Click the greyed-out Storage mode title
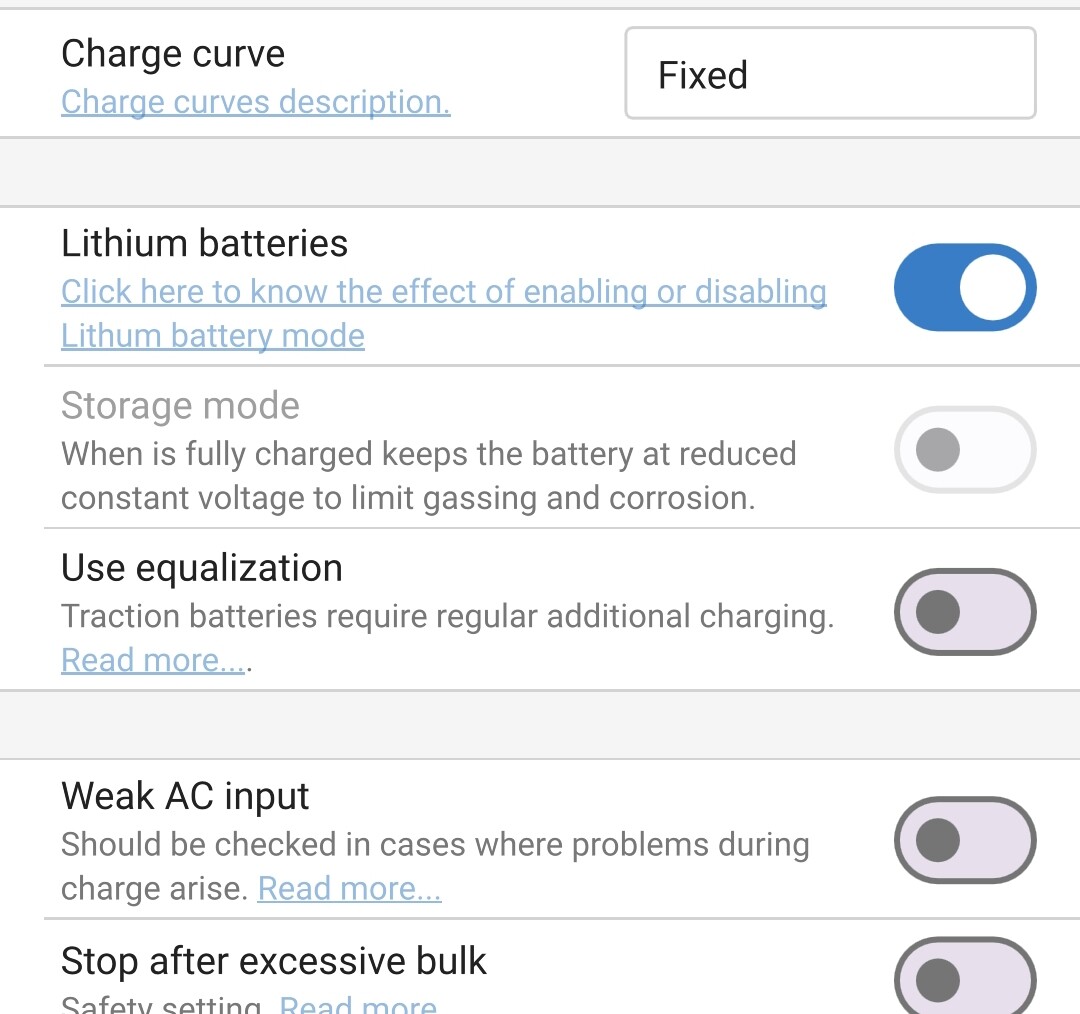Image resolution: width=1080 pixels, height=1014 pixels. 180,406
